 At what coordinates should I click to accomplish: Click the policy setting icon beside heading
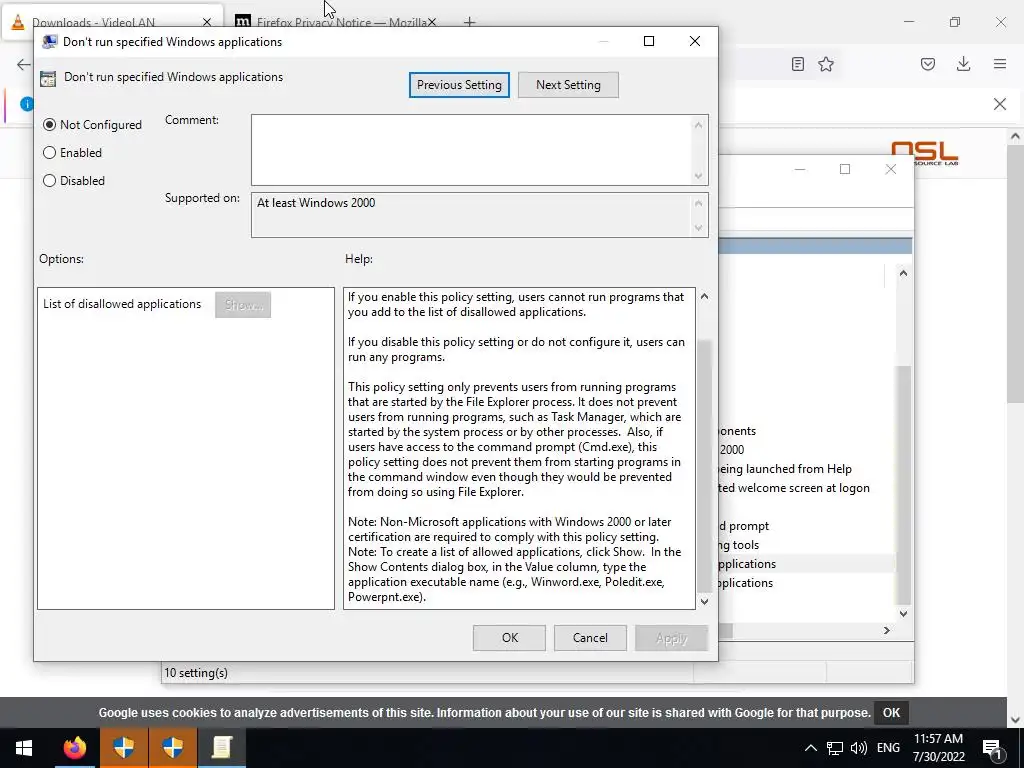point(48,78)
